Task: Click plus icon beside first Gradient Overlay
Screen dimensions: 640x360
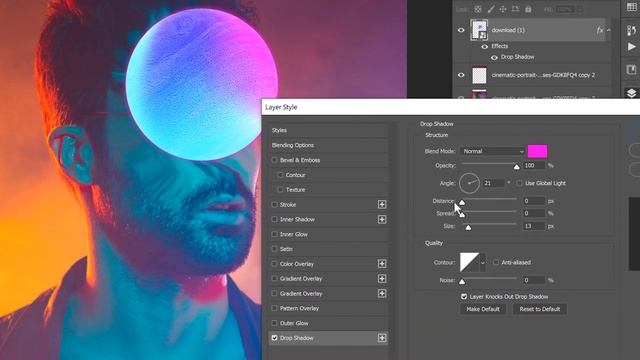Action: (x=382, y=278)
